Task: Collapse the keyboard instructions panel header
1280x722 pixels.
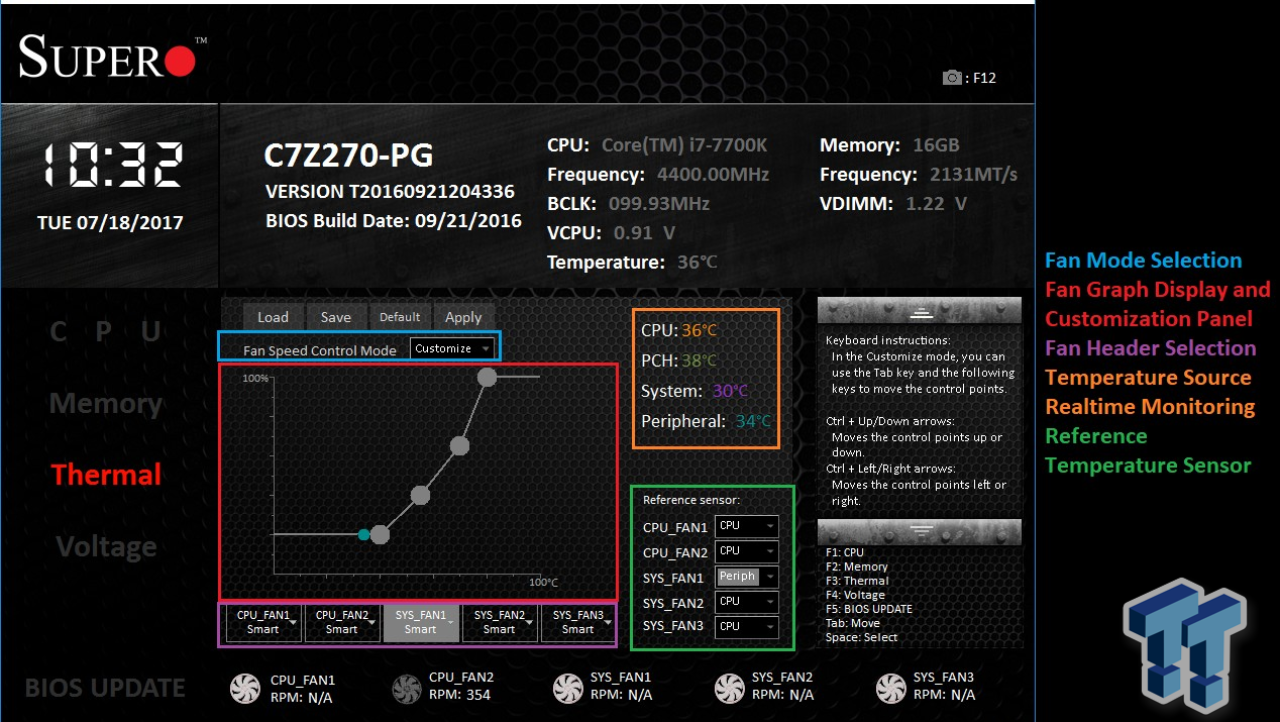Action: coord(919,310)
